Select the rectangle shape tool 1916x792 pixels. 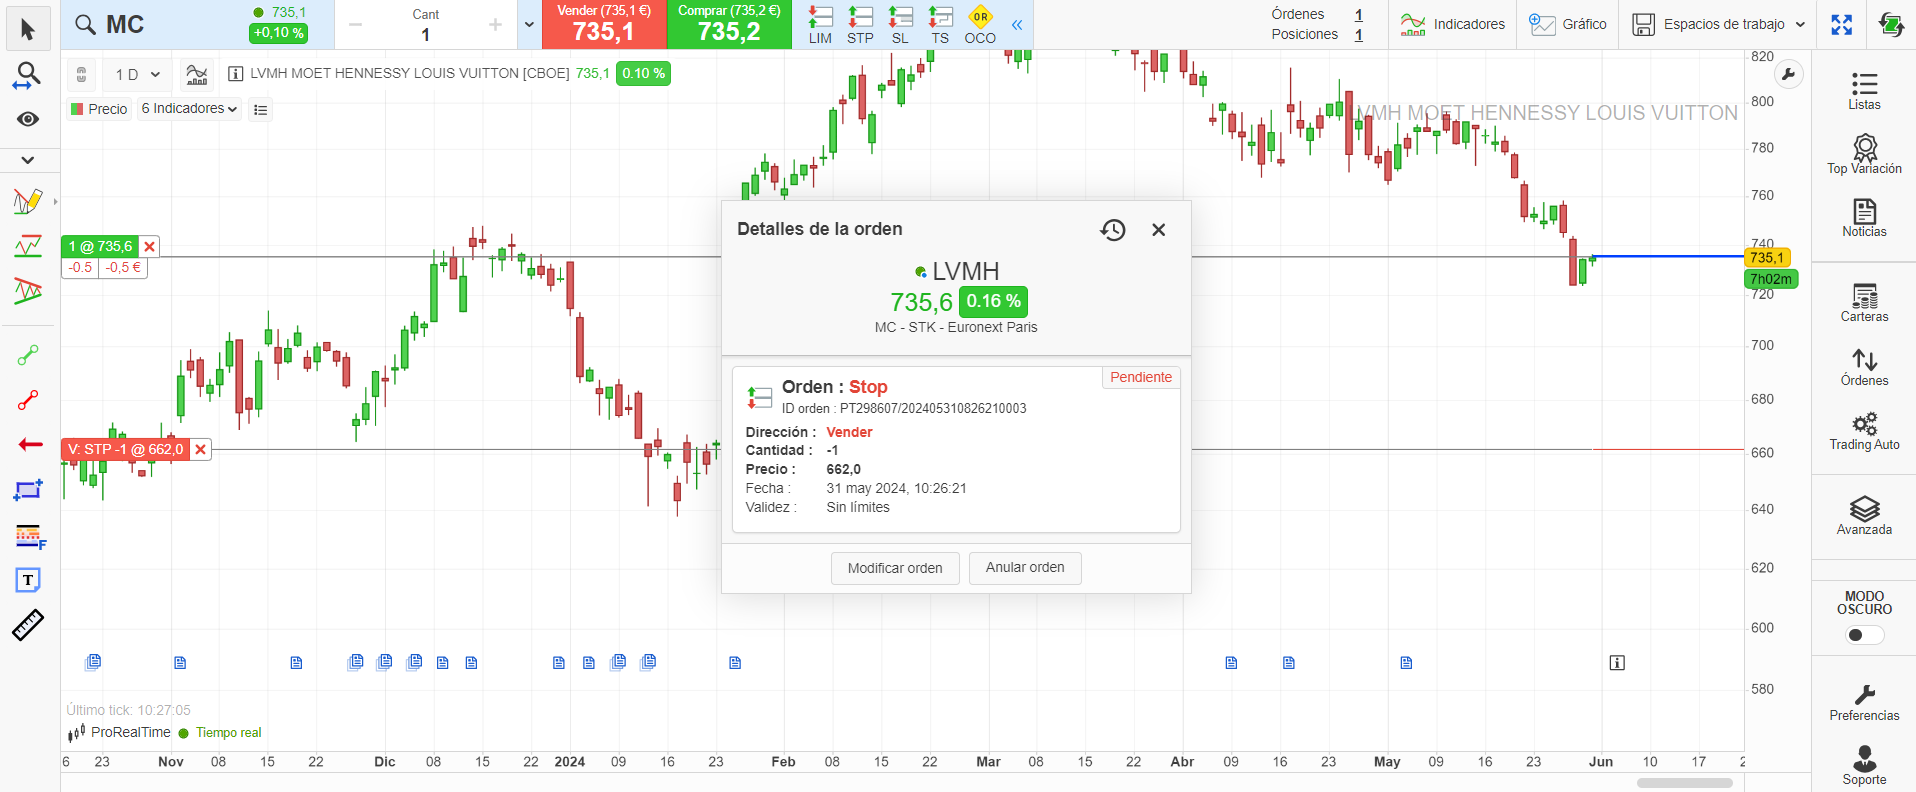click(28, 490)
